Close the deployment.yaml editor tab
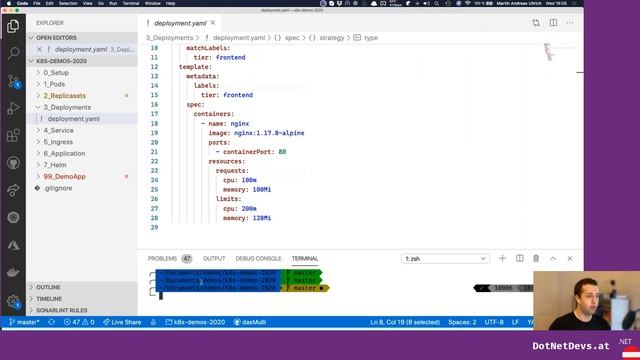 (213, 23)
